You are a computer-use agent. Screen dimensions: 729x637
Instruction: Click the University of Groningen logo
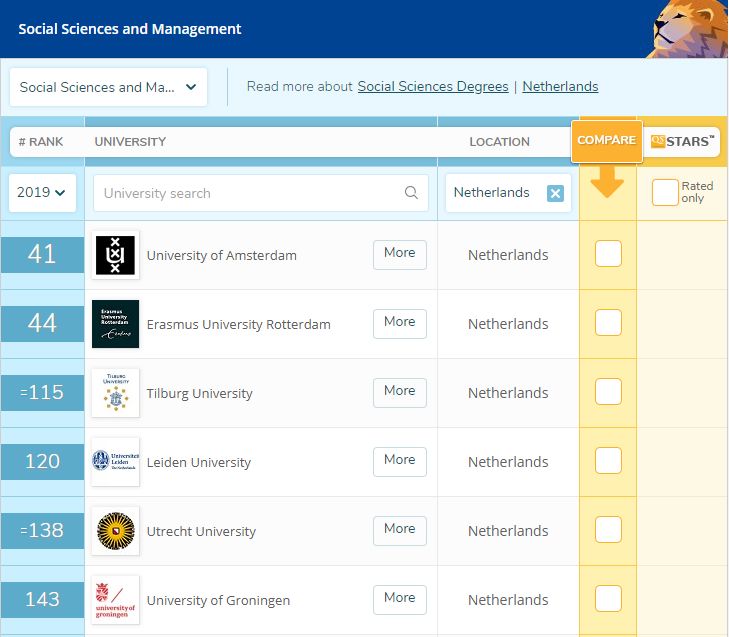point(115,600)
